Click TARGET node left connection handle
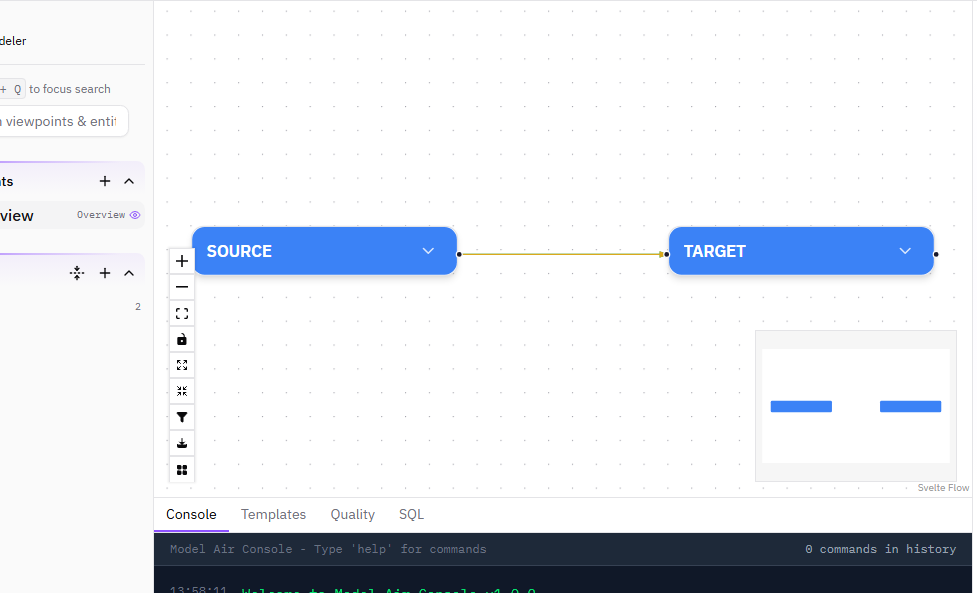This screenshot has width=977, height=593. pos(667,254)
